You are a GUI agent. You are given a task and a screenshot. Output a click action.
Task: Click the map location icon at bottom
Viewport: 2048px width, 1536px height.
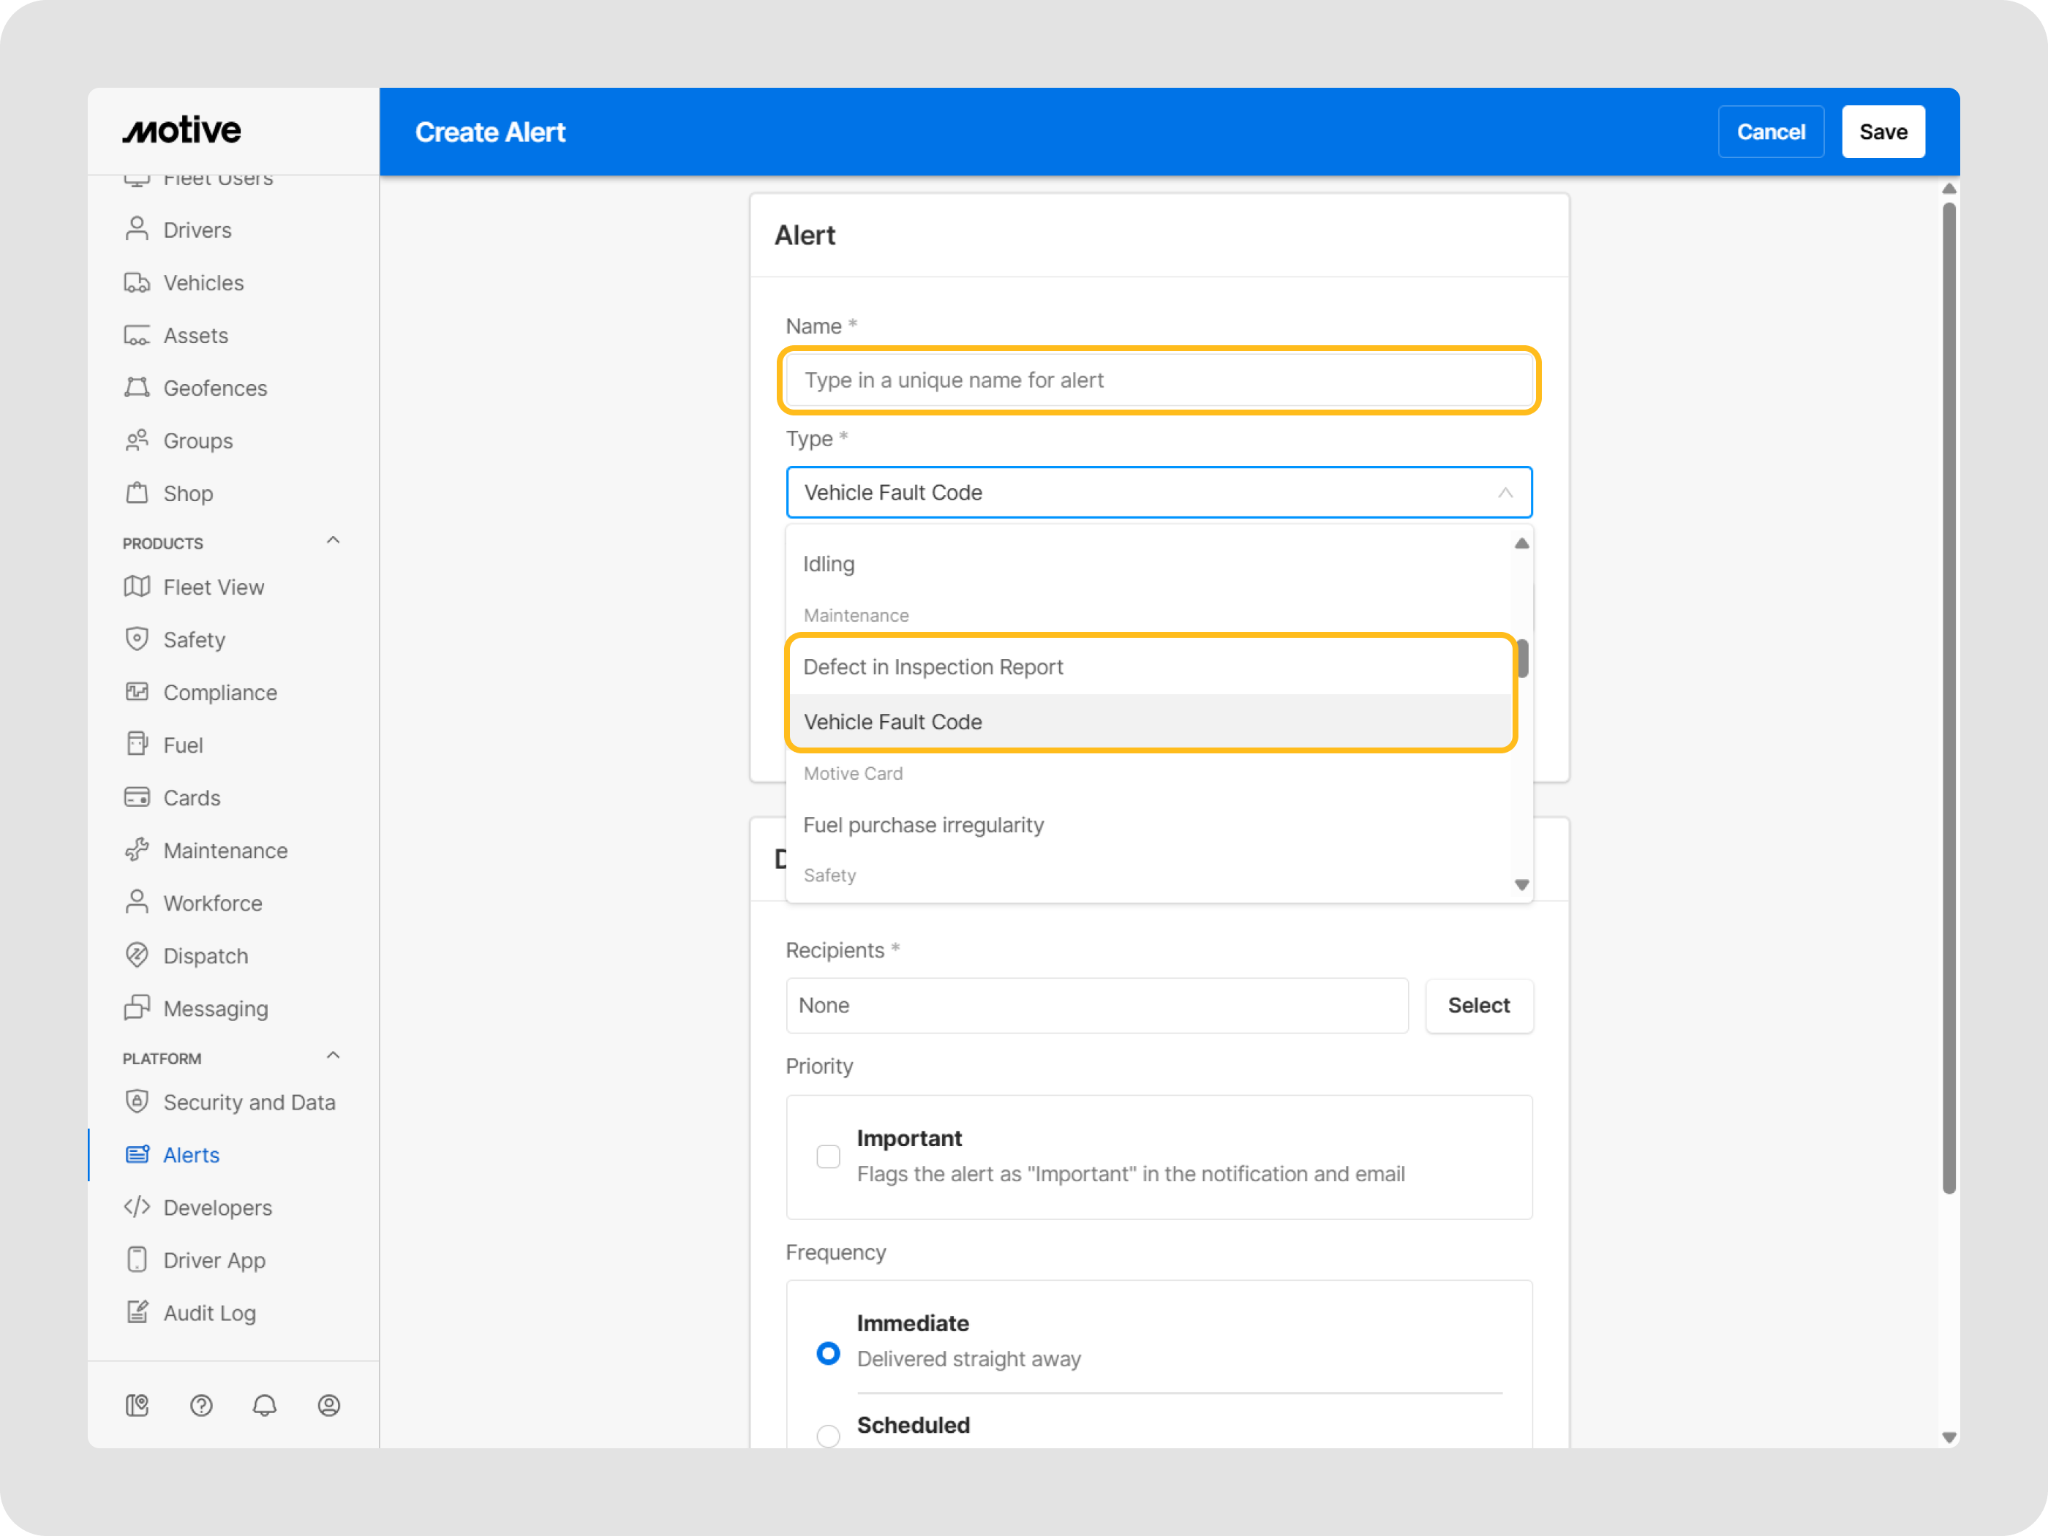(x=137, y=1405)
